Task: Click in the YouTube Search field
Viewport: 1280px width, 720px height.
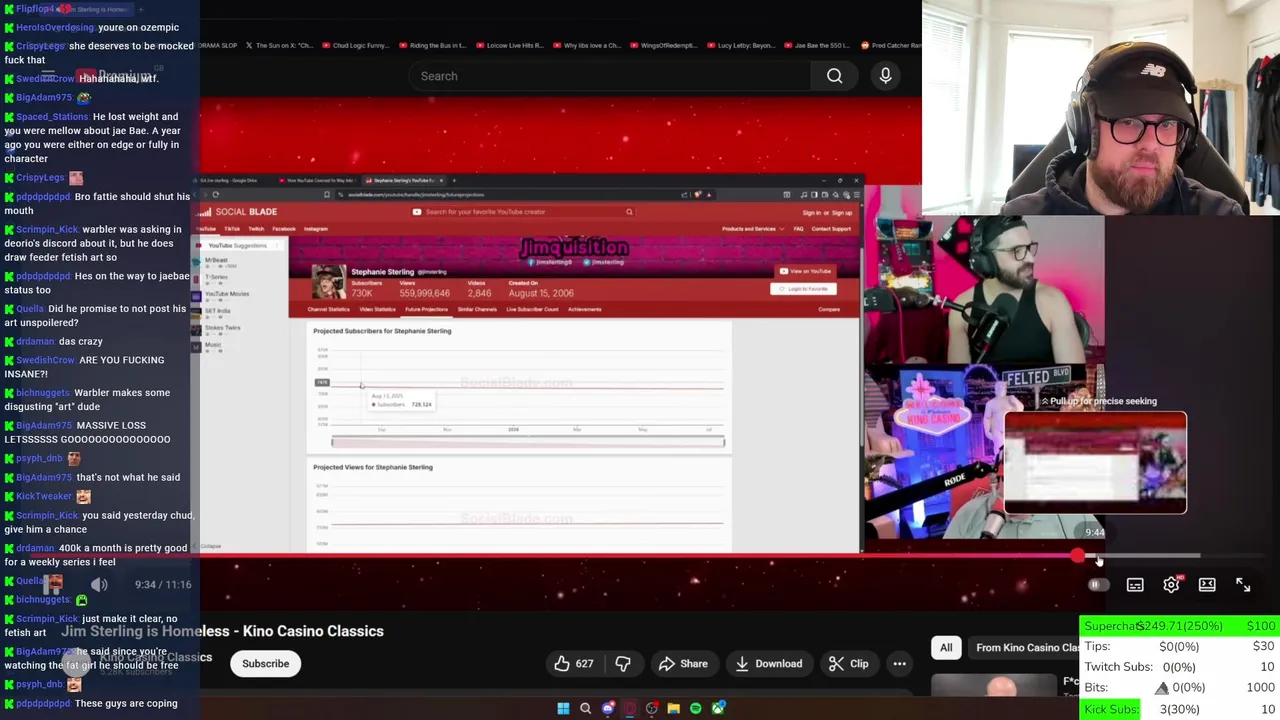Action: 610,76
